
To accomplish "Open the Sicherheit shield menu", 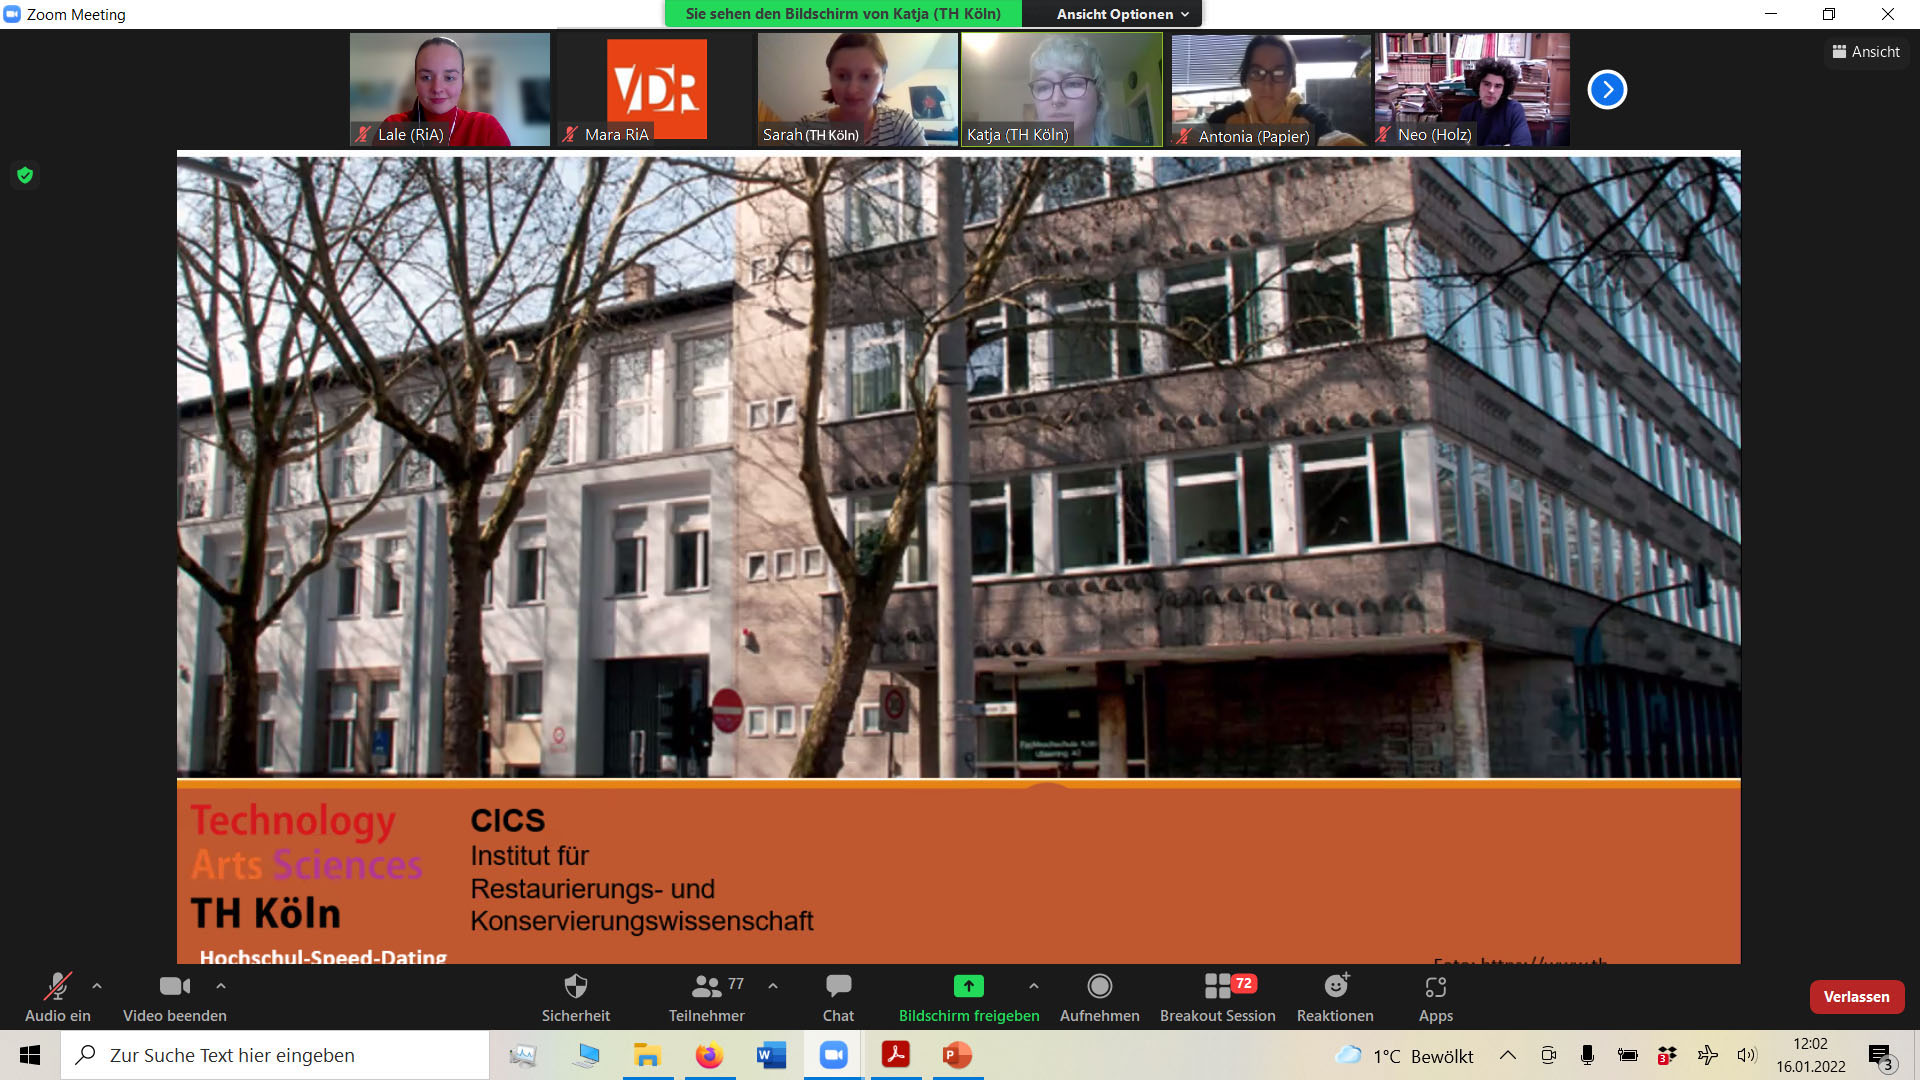I will pyautogui.click(x=575, y=998).
